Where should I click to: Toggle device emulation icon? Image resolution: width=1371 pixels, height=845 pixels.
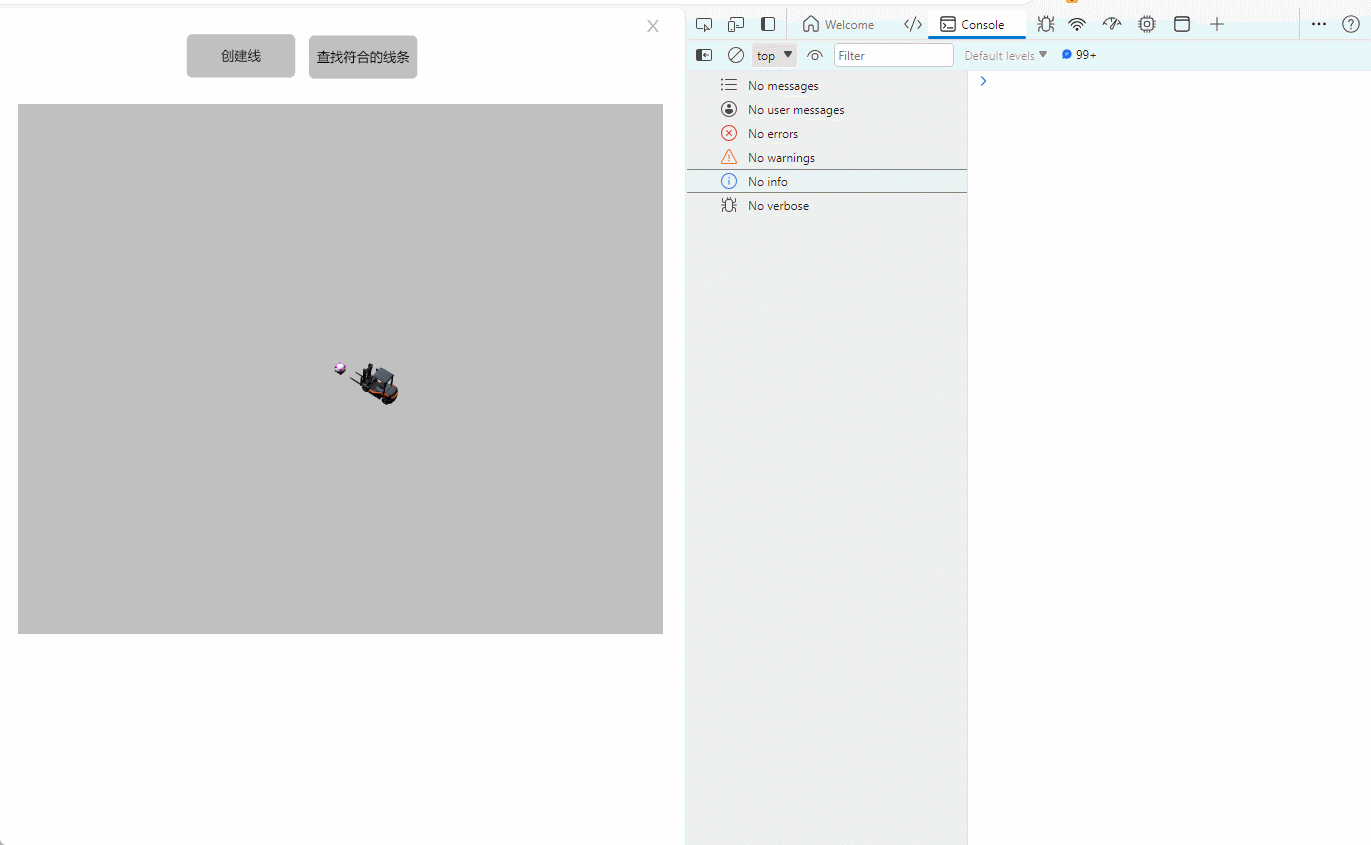[736, 24]
